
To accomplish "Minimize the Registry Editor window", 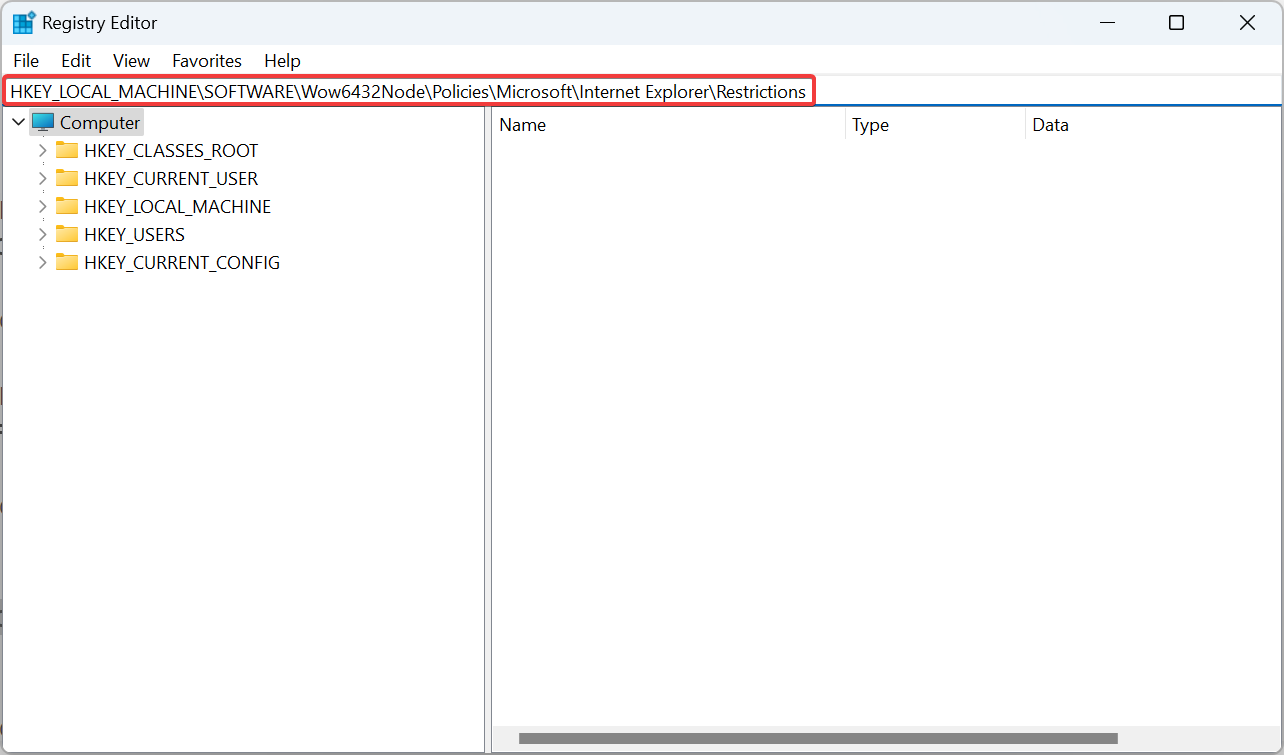I will point(1106,23).
